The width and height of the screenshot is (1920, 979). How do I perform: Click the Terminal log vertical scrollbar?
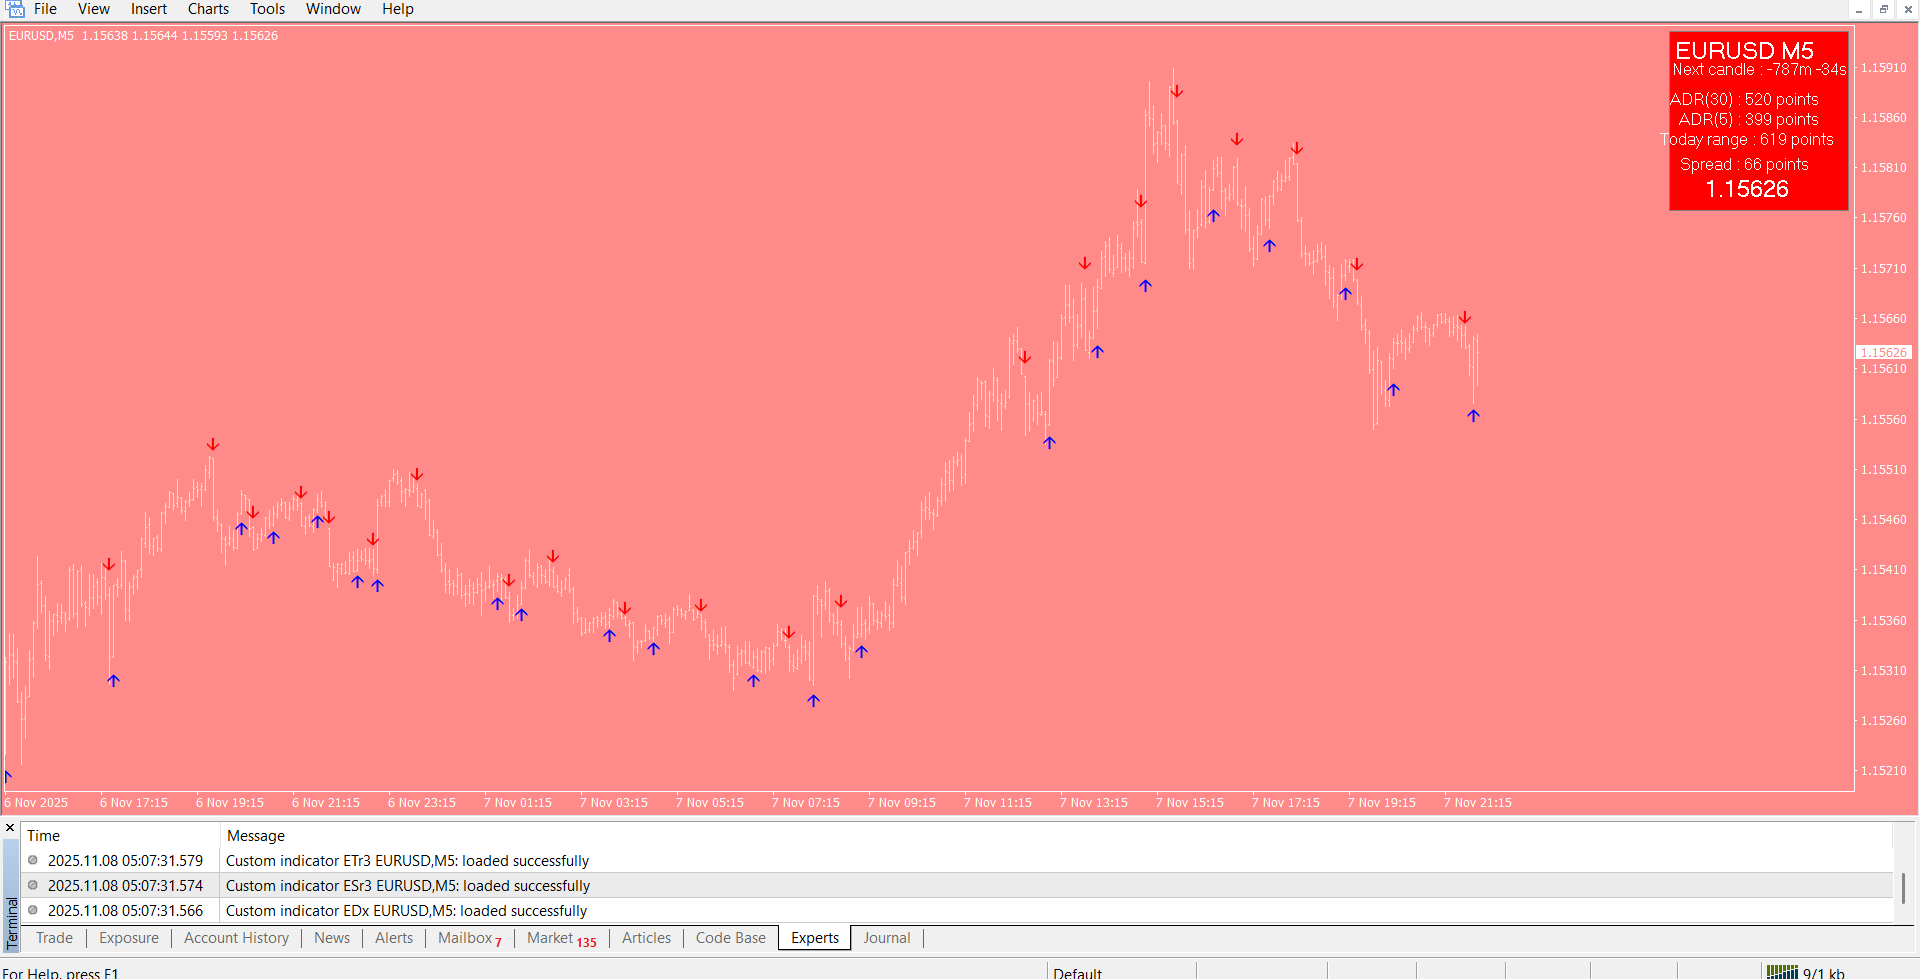[x=1903, y=887]
